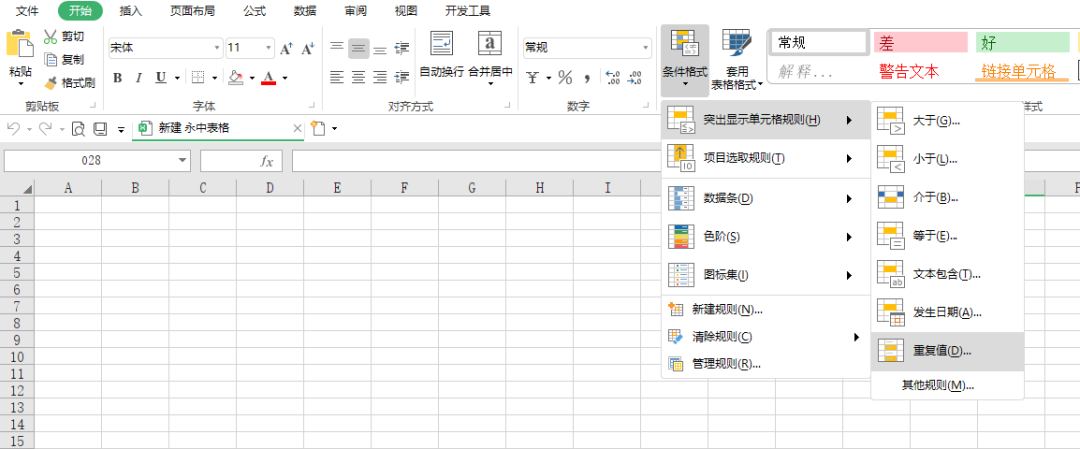The width and height of the screenshot is (1080, 449).
Task: Switch to the 插入 tab
Action: 131,11
